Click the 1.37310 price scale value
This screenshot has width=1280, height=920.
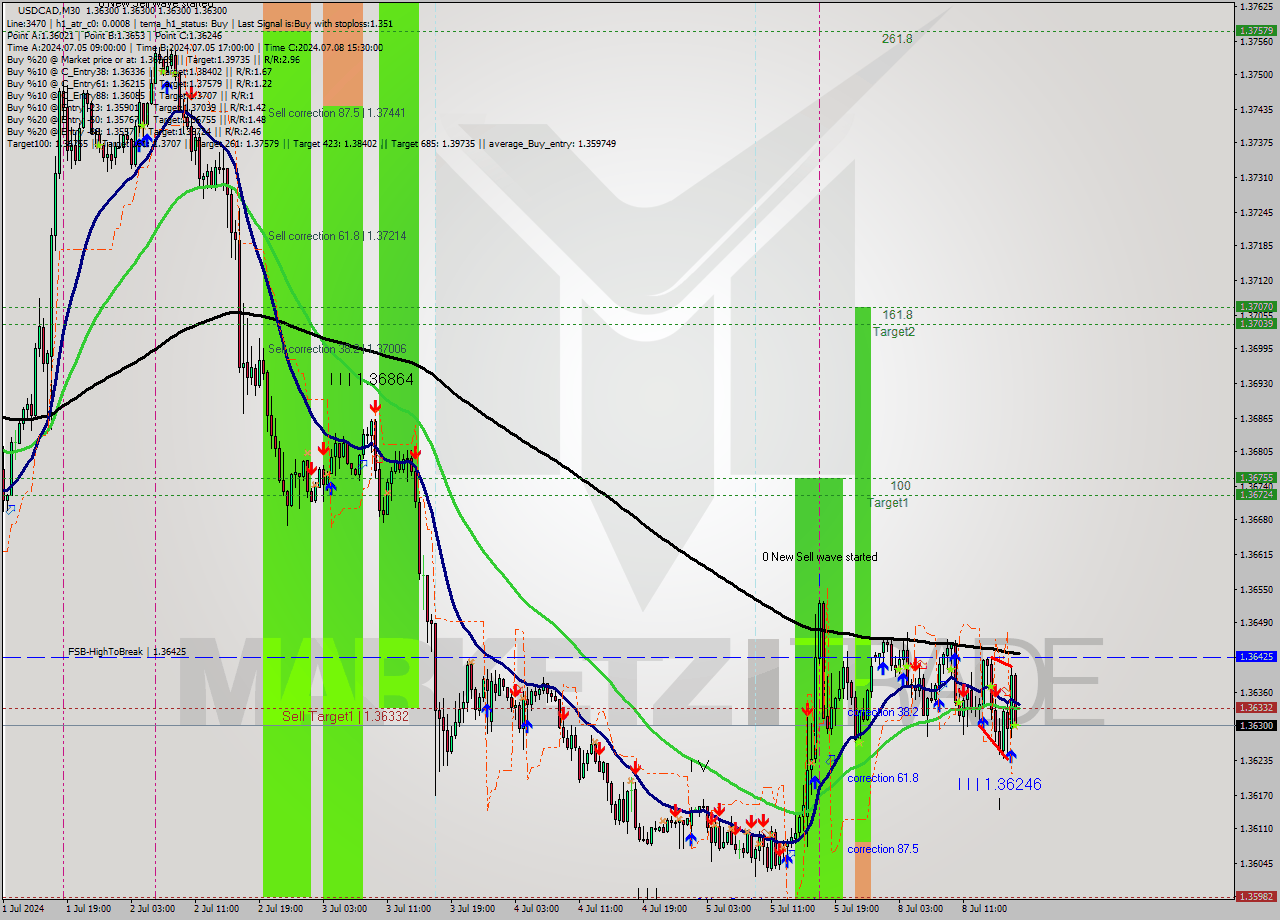[1256, 178]
